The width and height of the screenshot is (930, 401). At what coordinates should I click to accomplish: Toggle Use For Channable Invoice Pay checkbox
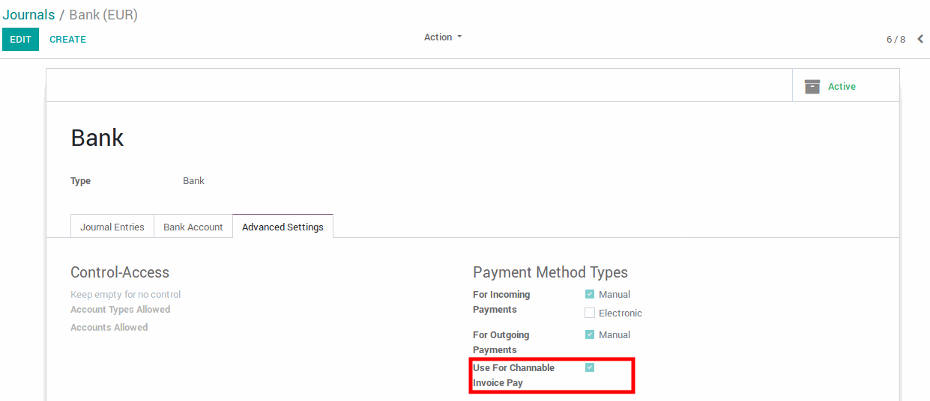click(x=590, y=368)
